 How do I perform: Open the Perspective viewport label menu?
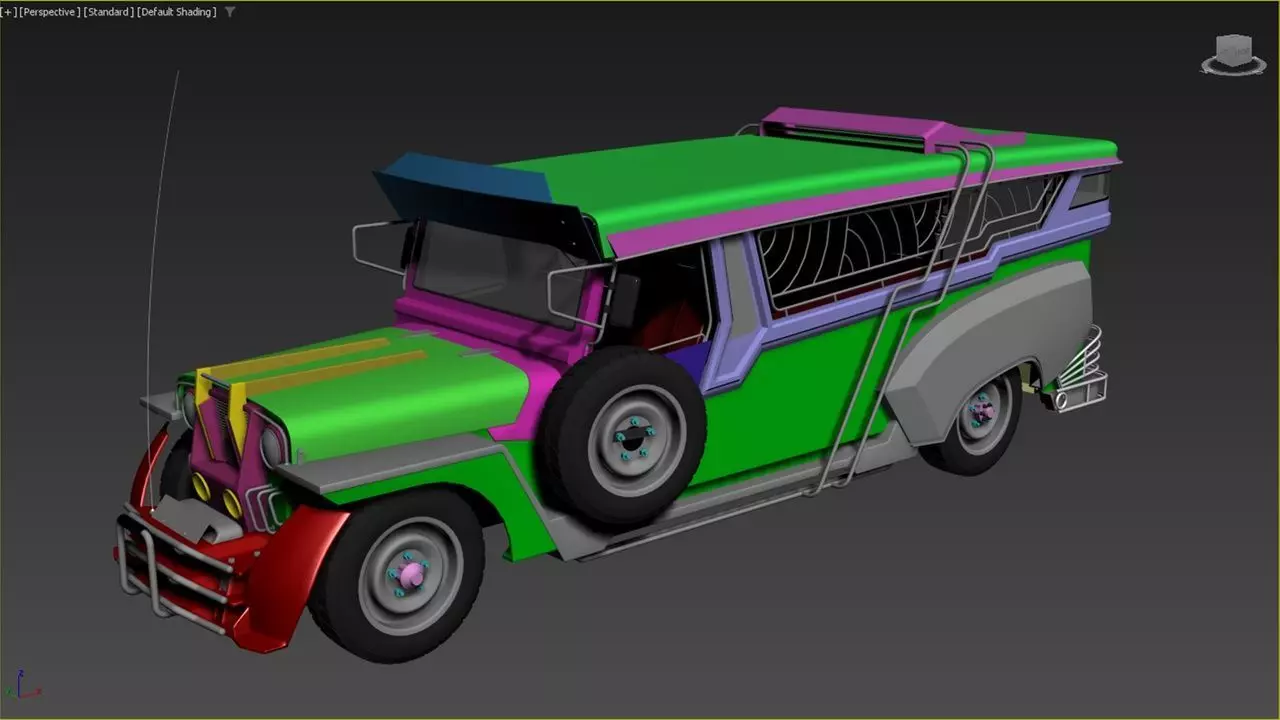49,12
